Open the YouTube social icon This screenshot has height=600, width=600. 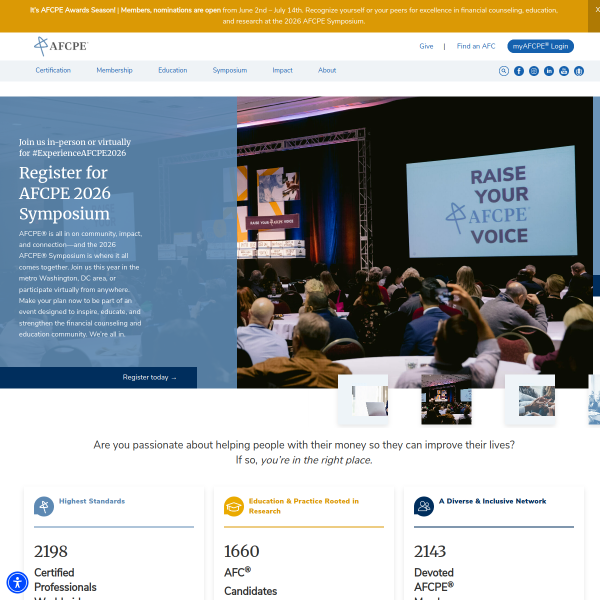[x=564, y=71]
